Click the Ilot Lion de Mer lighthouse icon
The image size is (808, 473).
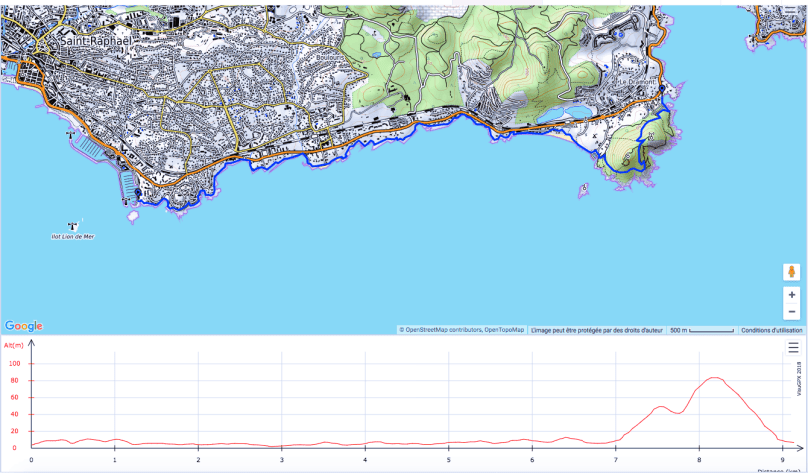[70, 226]
